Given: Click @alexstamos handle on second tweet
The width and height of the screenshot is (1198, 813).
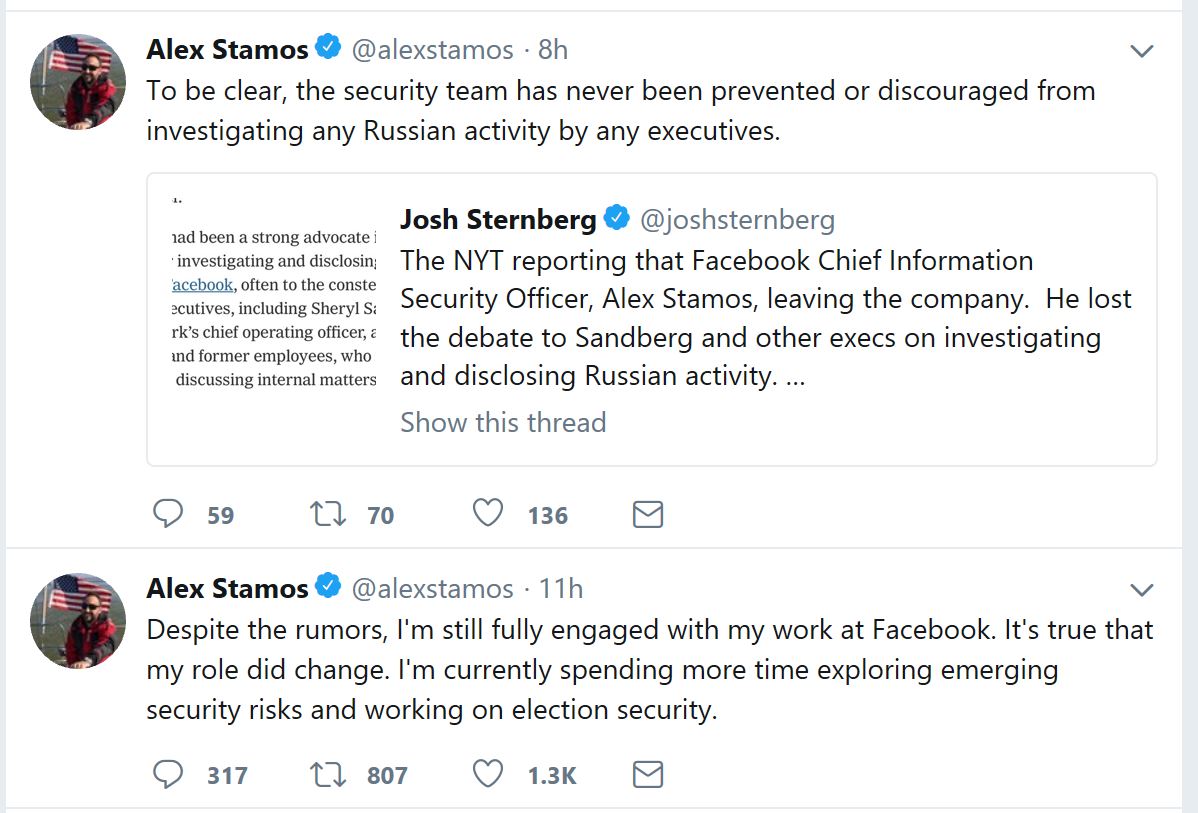Looking at the screenshot, I should (432, 588).
